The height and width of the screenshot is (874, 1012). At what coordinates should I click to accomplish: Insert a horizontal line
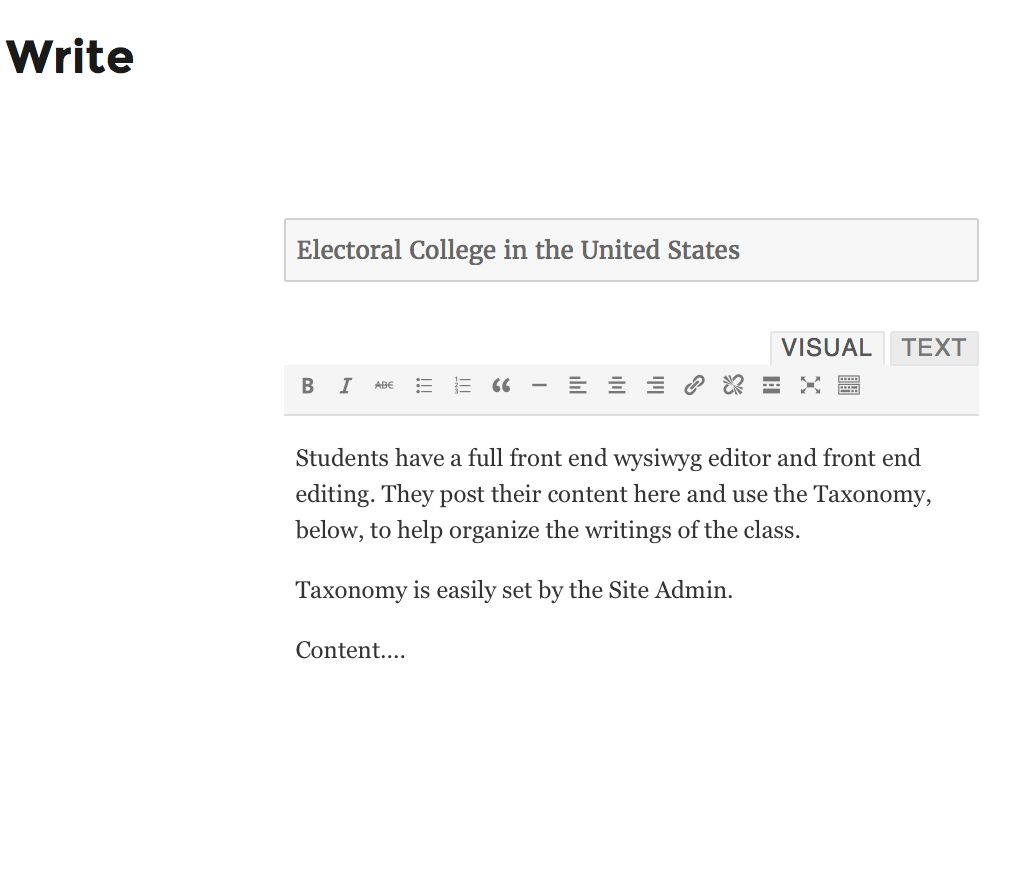pyautogui.click(x=539, y=385)
